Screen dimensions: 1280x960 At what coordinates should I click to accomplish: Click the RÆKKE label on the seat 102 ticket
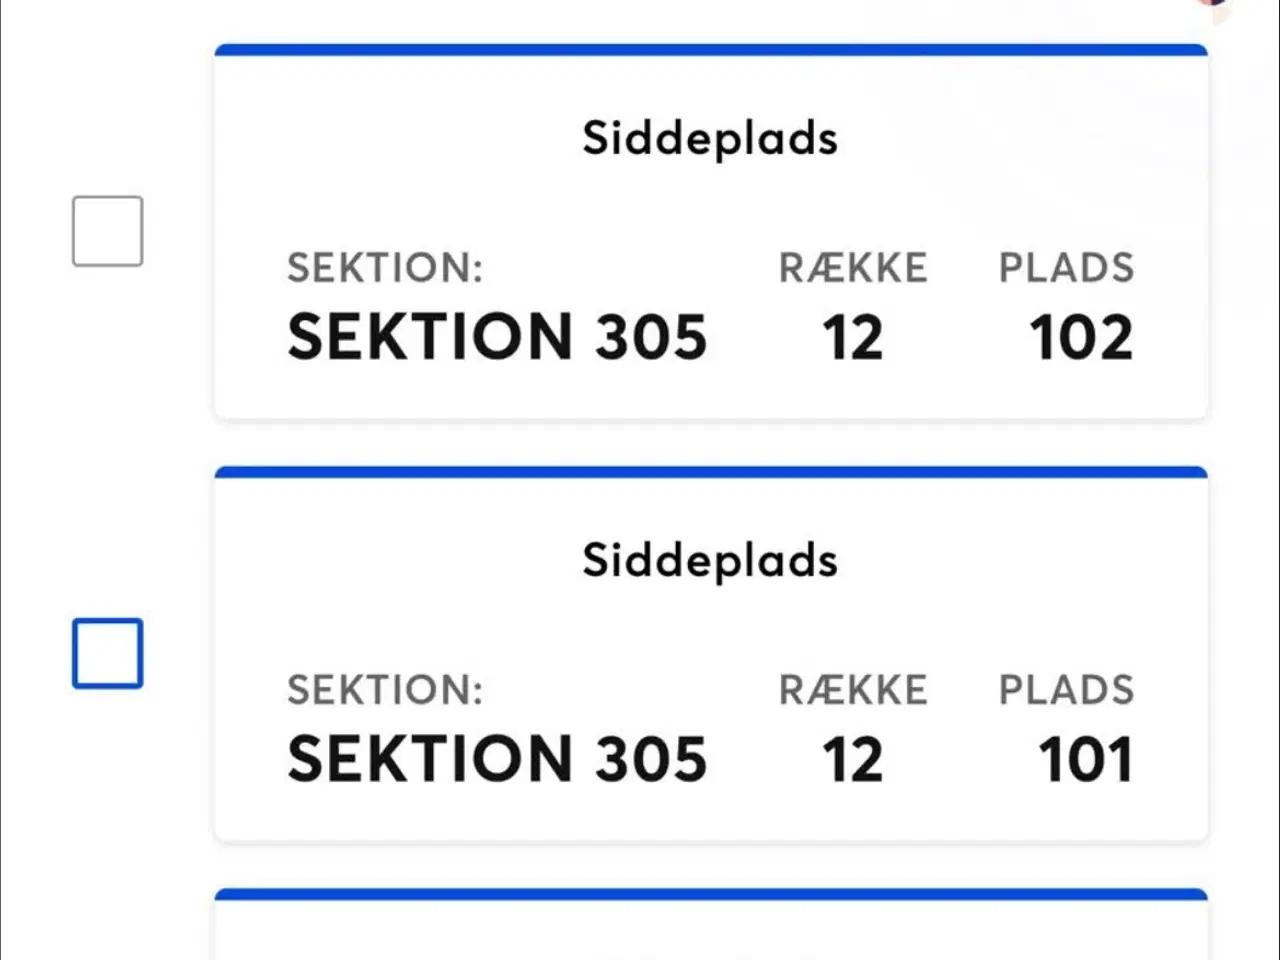853,268
